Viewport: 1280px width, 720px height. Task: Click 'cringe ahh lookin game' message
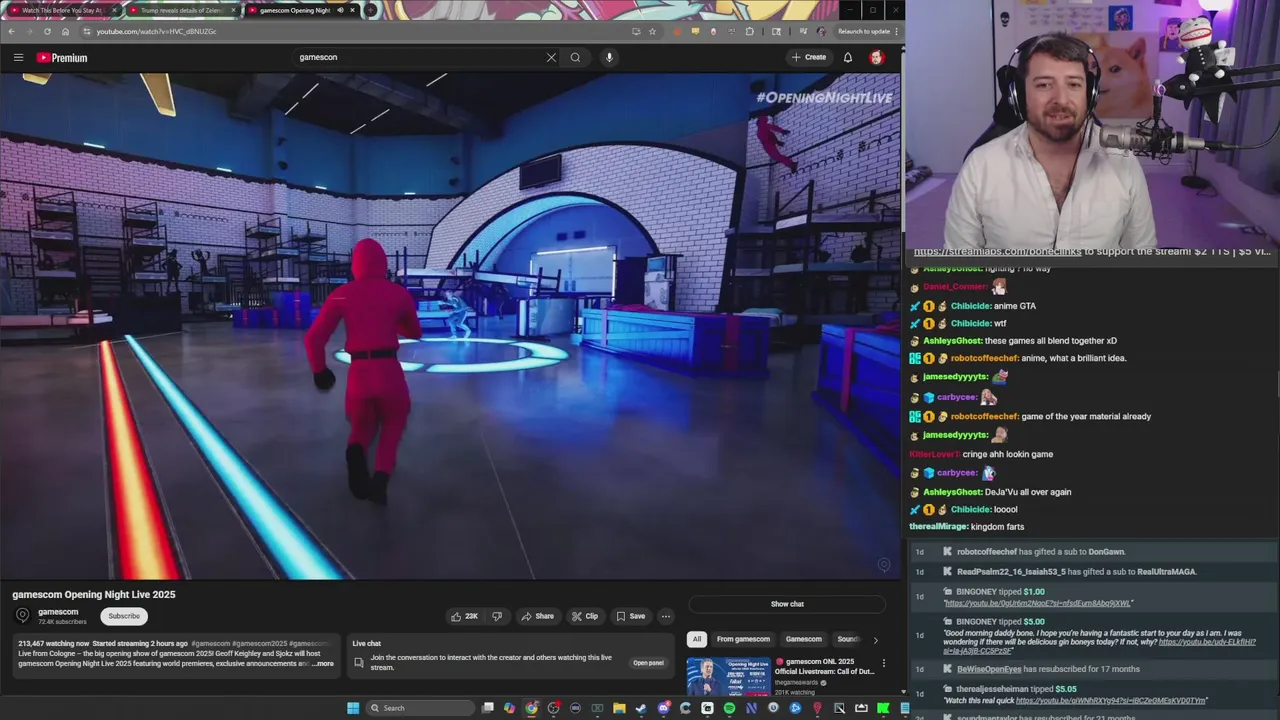tap(1008, 454)
